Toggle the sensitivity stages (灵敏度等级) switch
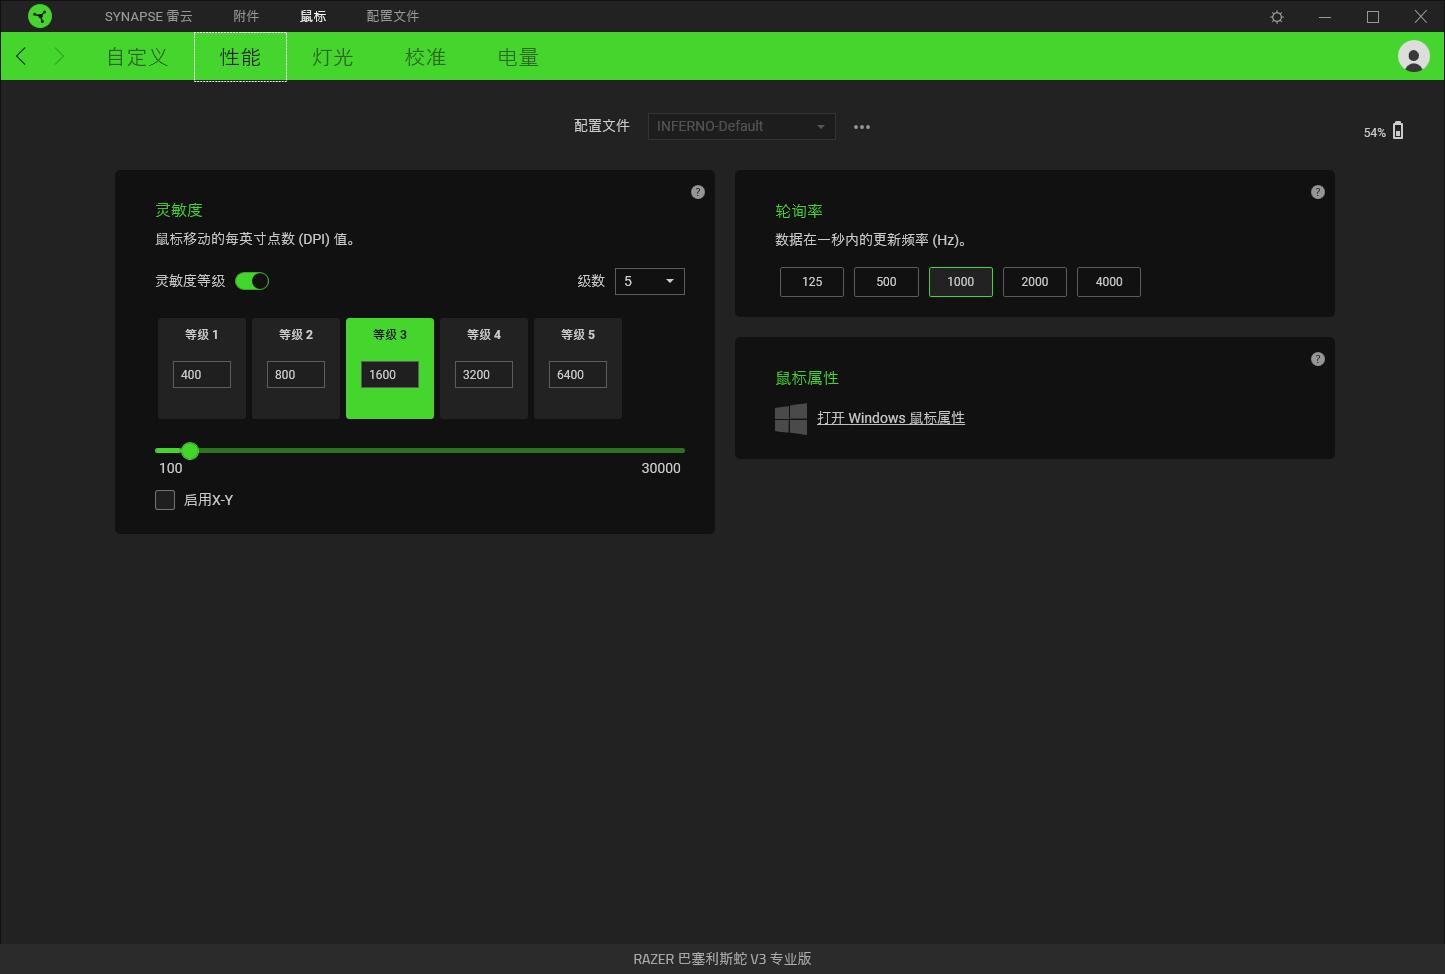1445x974 pixels. pyautogui.click(x=252, y=281)
